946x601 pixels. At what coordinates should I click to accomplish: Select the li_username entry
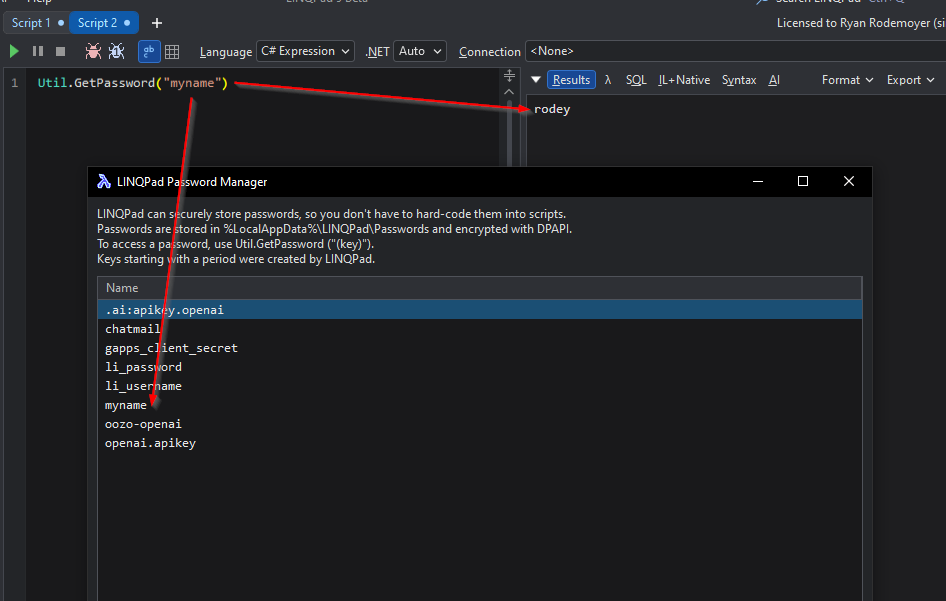pyautogui.click(x=480, y=386)
